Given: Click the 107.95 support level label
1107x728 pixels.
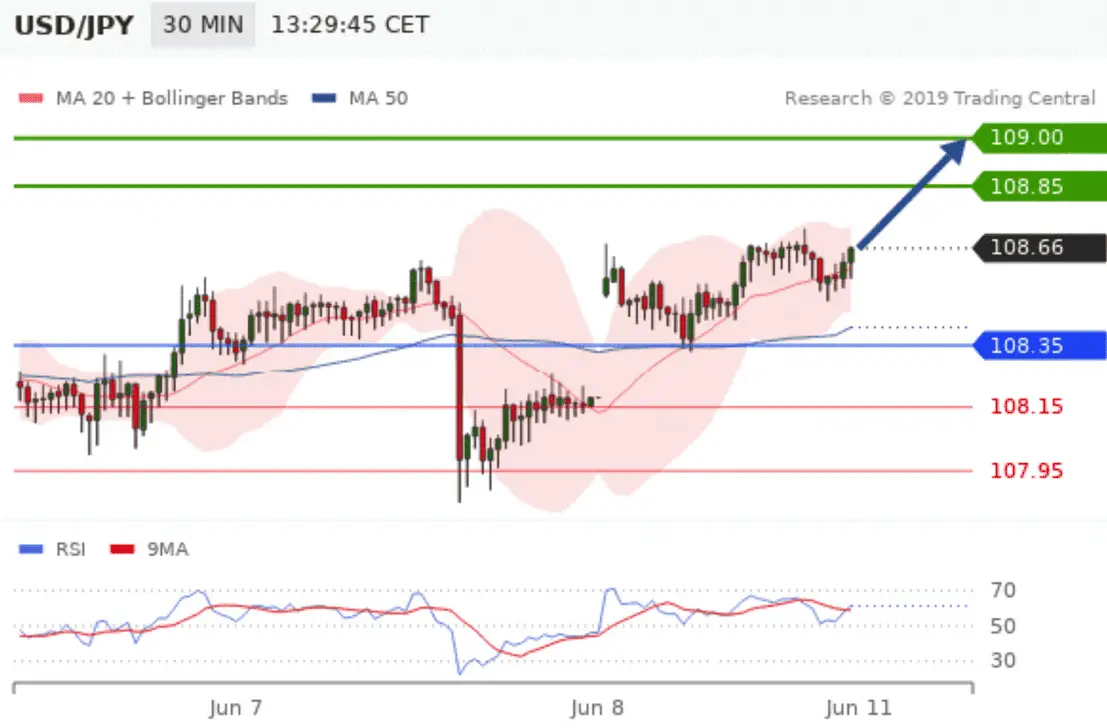Looking at the screenshot, I should [x=1027, y=471].
